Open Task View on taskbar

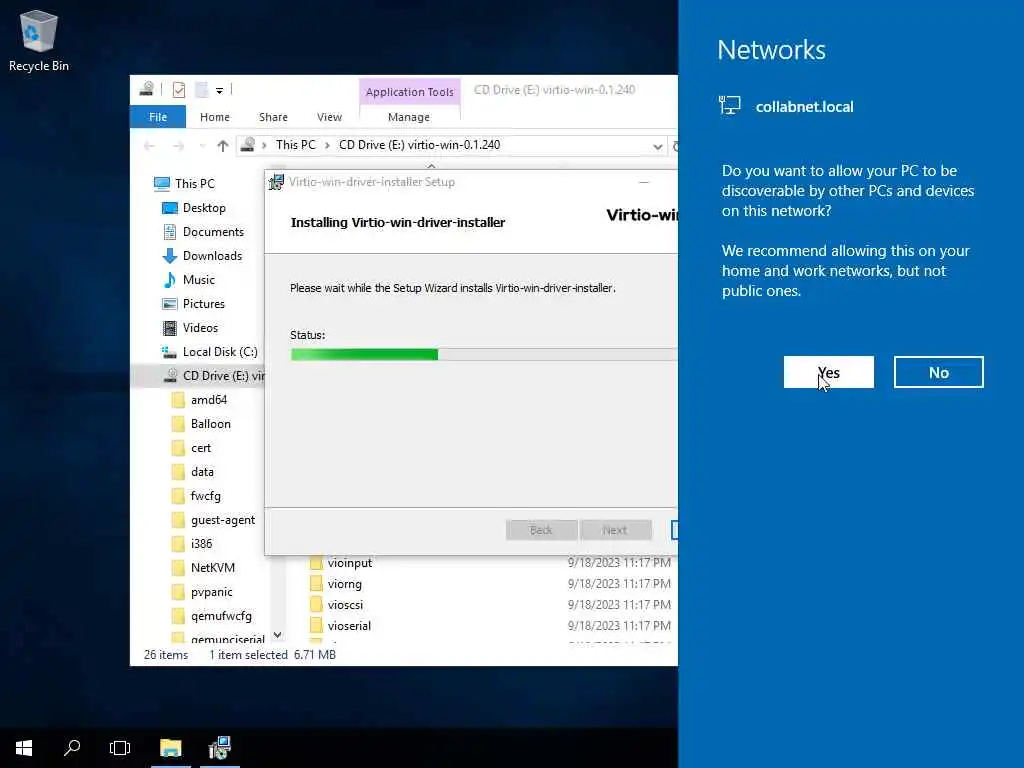click(x=120, y=748)
